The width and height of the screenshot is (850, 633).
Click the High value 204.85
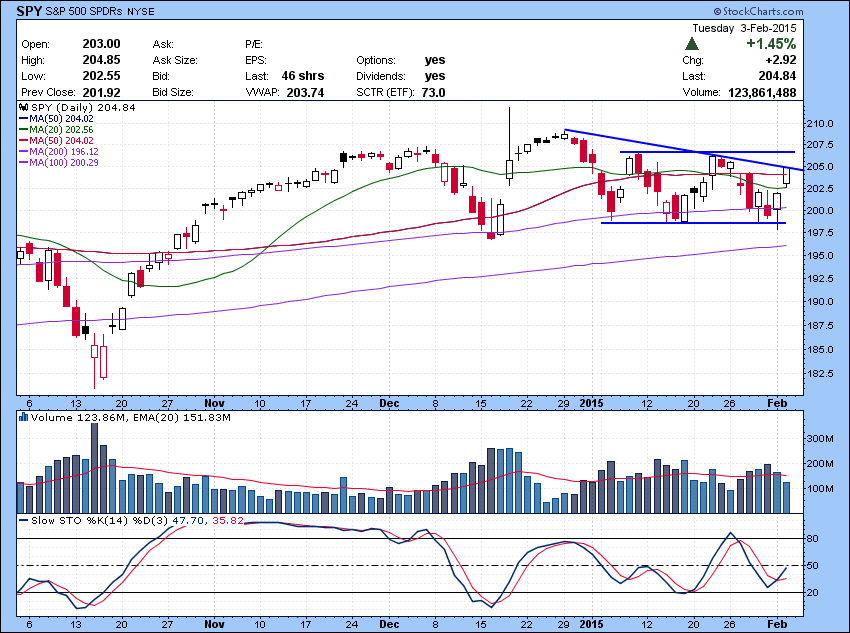101,60
